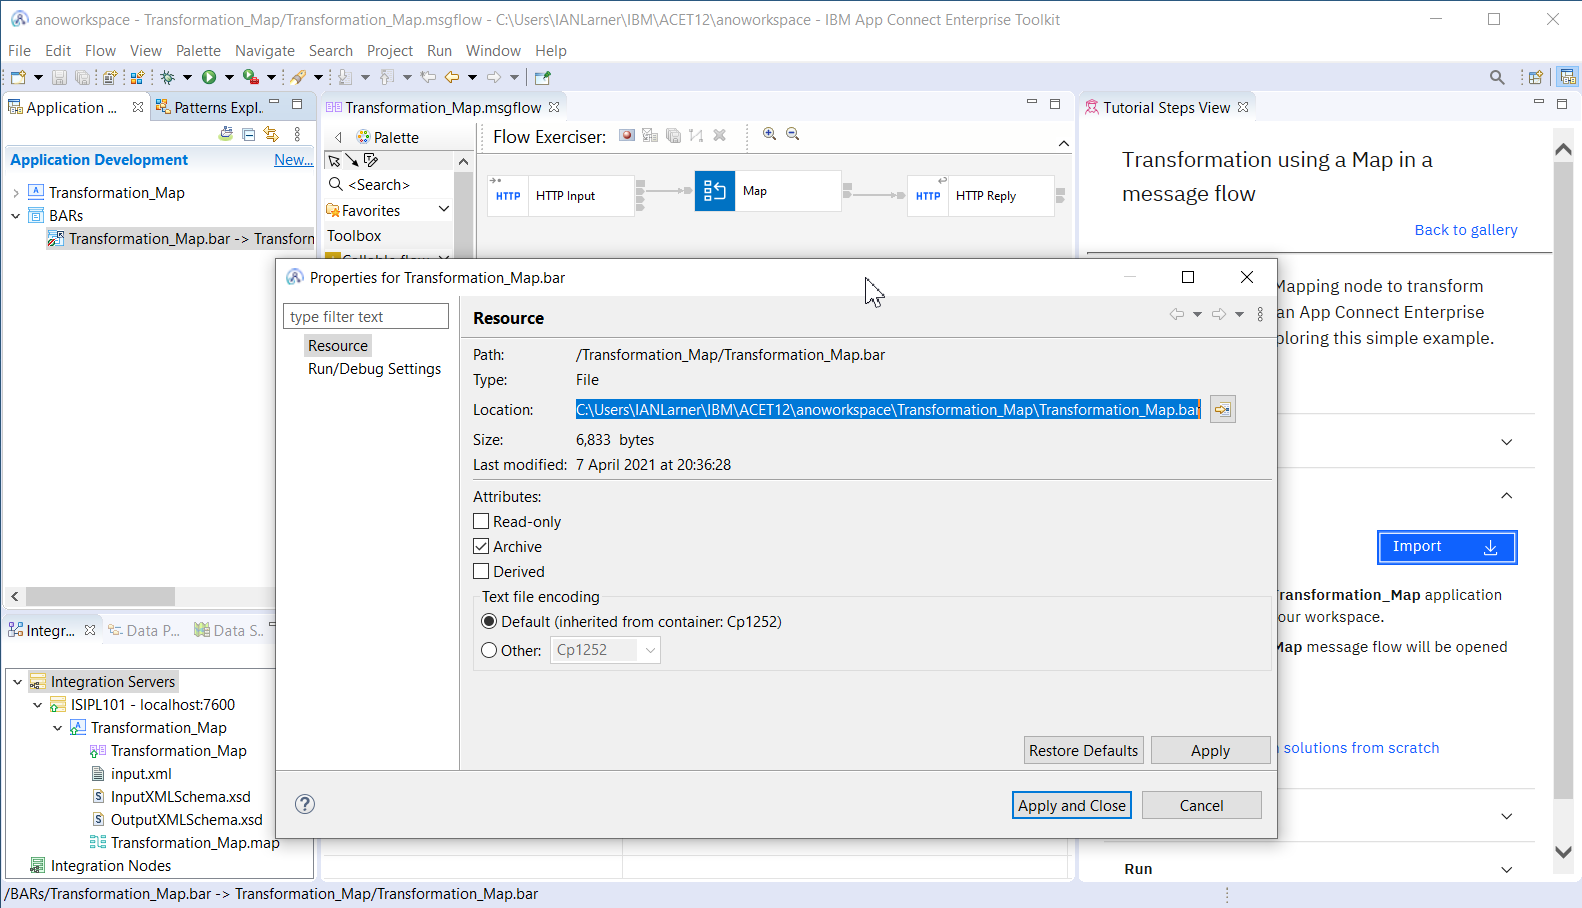This screenshot has height=908, width=1582.
Task: Collapse the Integration Servers tree node
Action: 17,682
